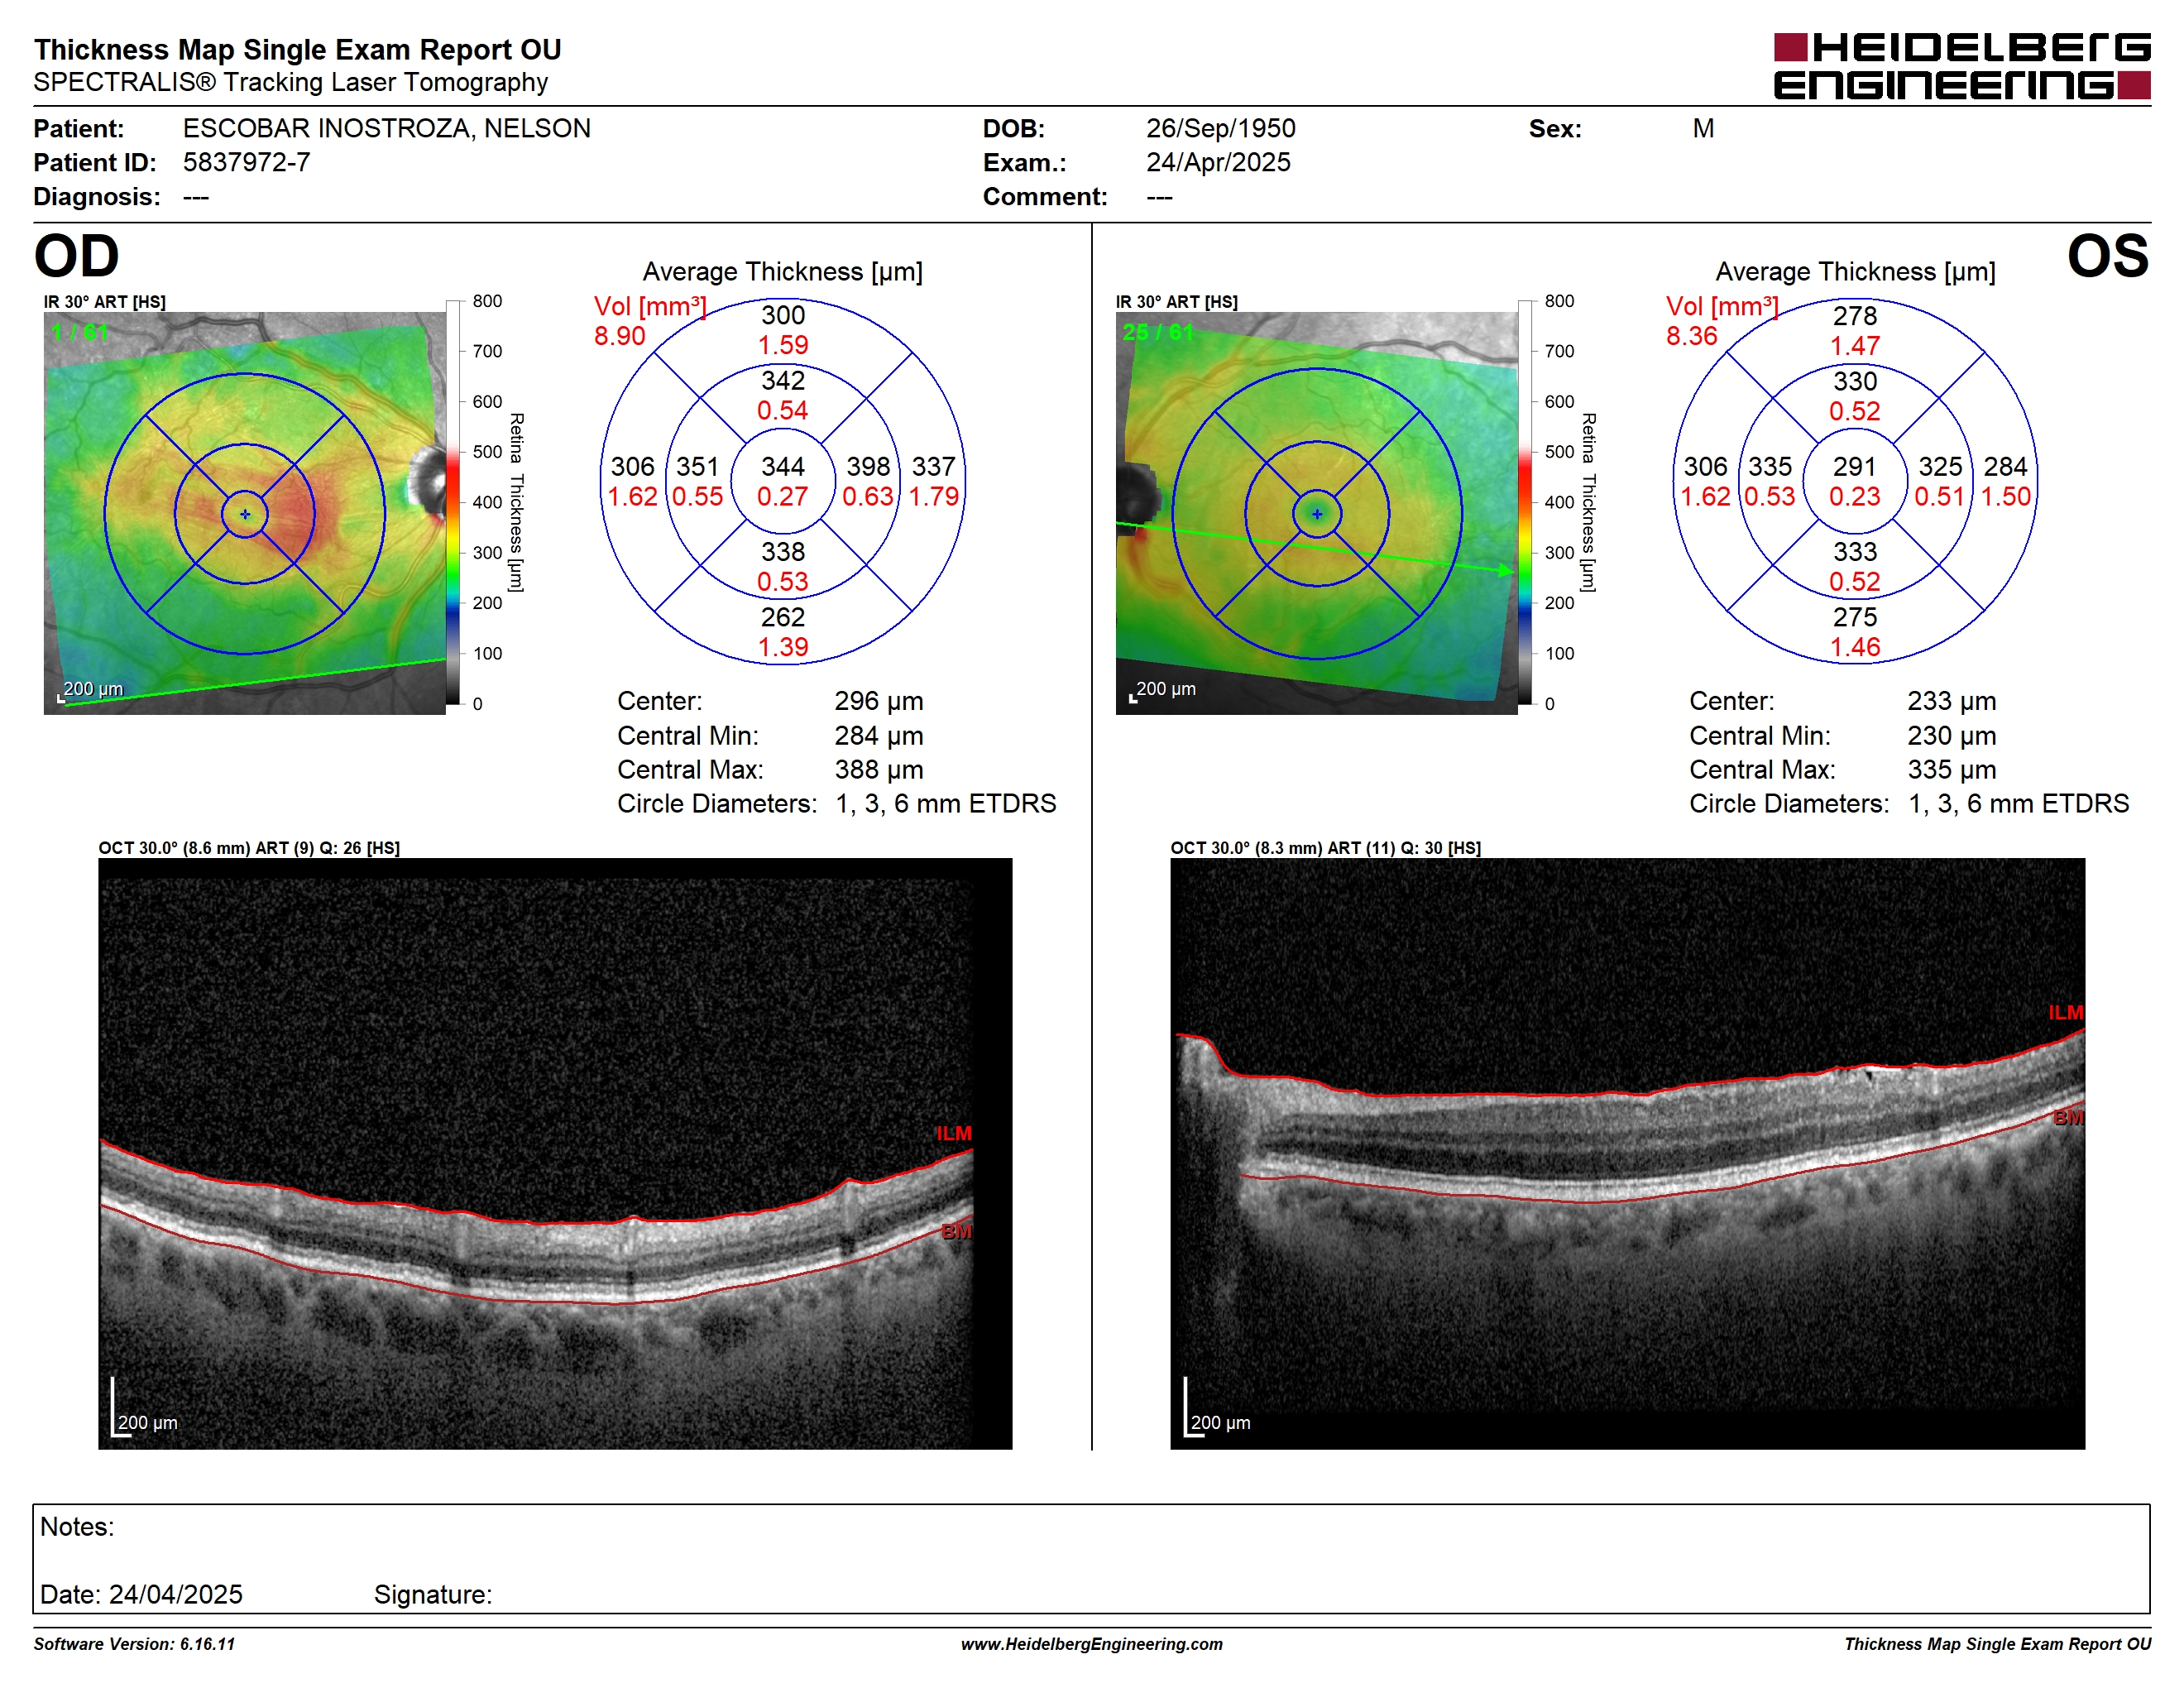
Task: Click the Date: 24/04/2025 entry
Action: click(141, 1594)
